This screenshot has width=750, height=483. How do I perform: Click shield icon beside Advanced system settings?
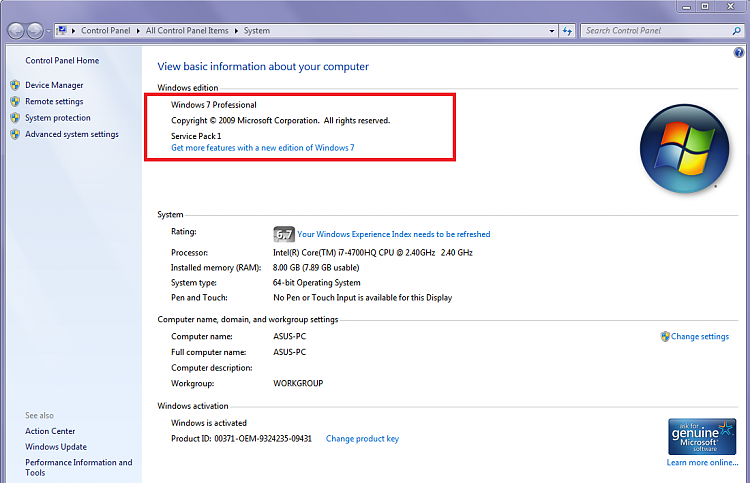click(x=15, y=134)
